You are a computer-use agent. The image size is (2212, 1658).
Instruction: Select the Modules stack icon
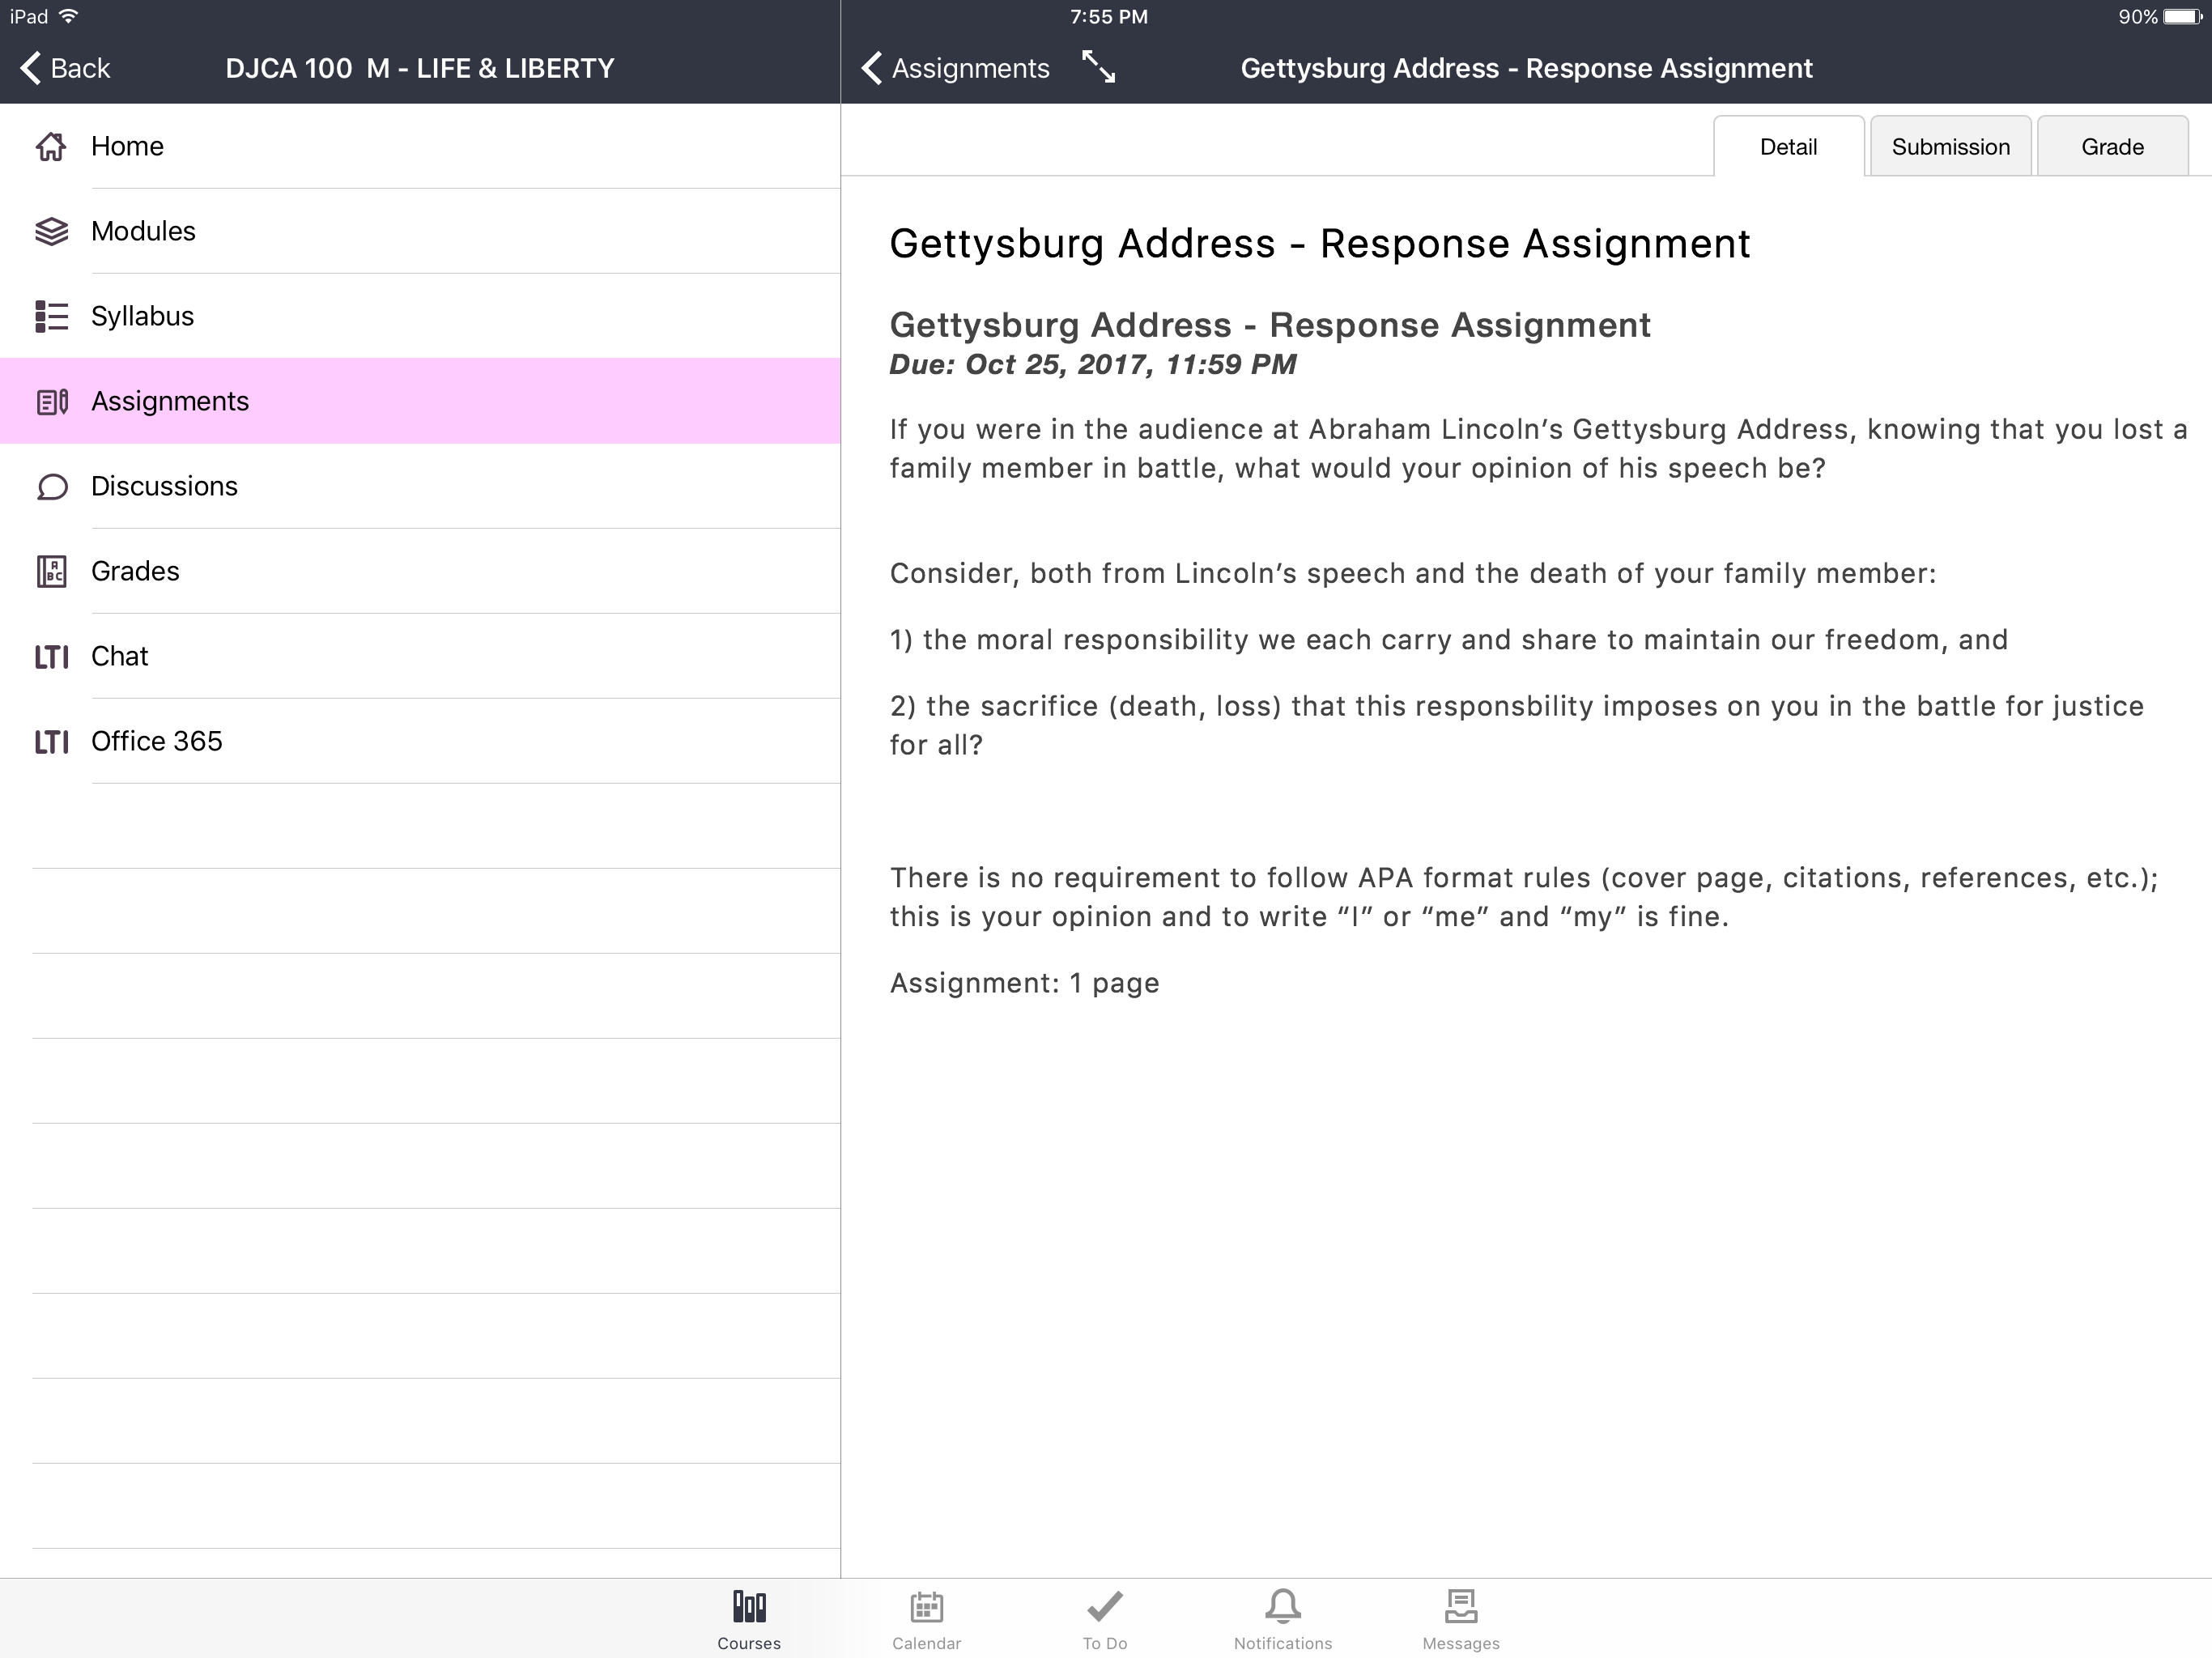[51, 231]
